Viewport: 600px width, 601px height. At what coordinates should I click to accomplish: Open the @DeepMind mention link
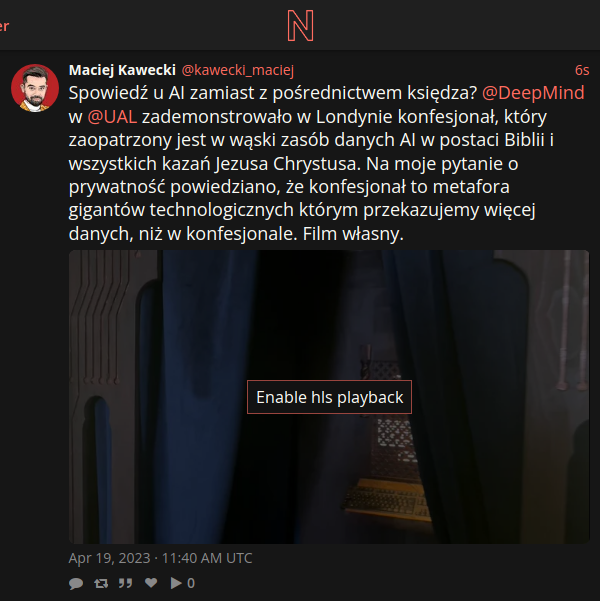pyautogui.click(x=533, y=93)
